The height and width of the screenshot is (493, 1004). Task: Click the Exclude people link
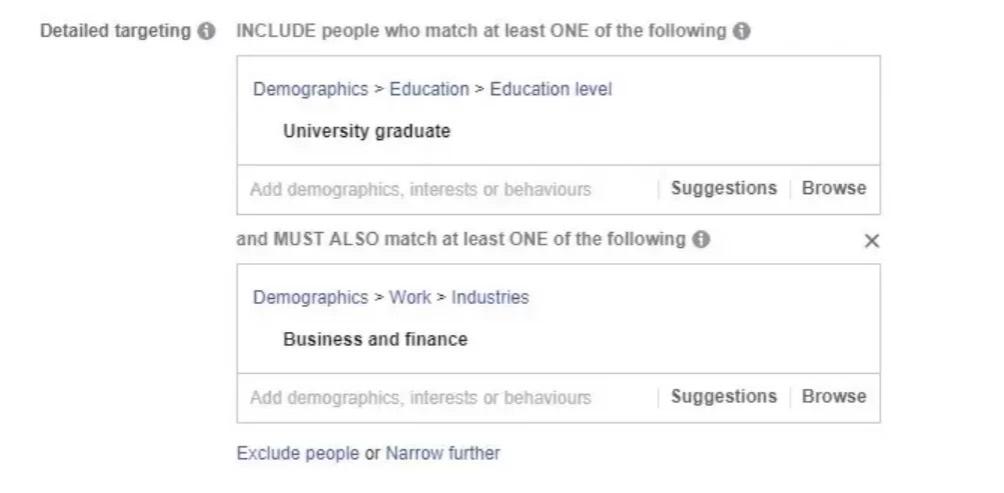point(297,453)
